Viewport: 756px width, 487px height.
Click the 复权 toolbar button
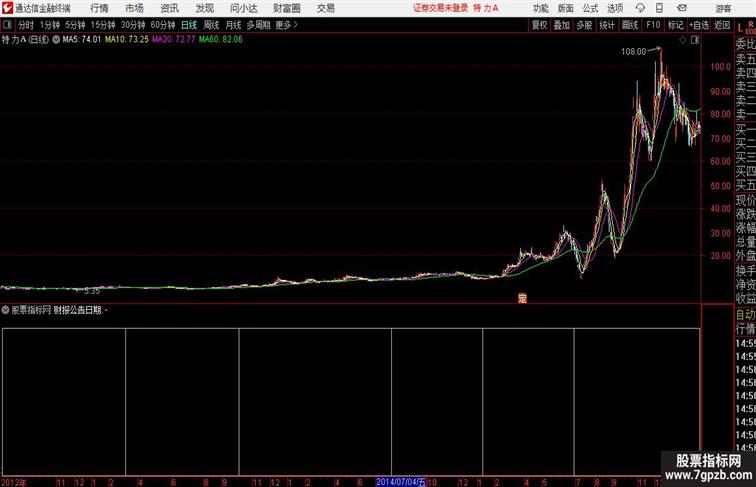pyautogui.click(x=540, y=25)
